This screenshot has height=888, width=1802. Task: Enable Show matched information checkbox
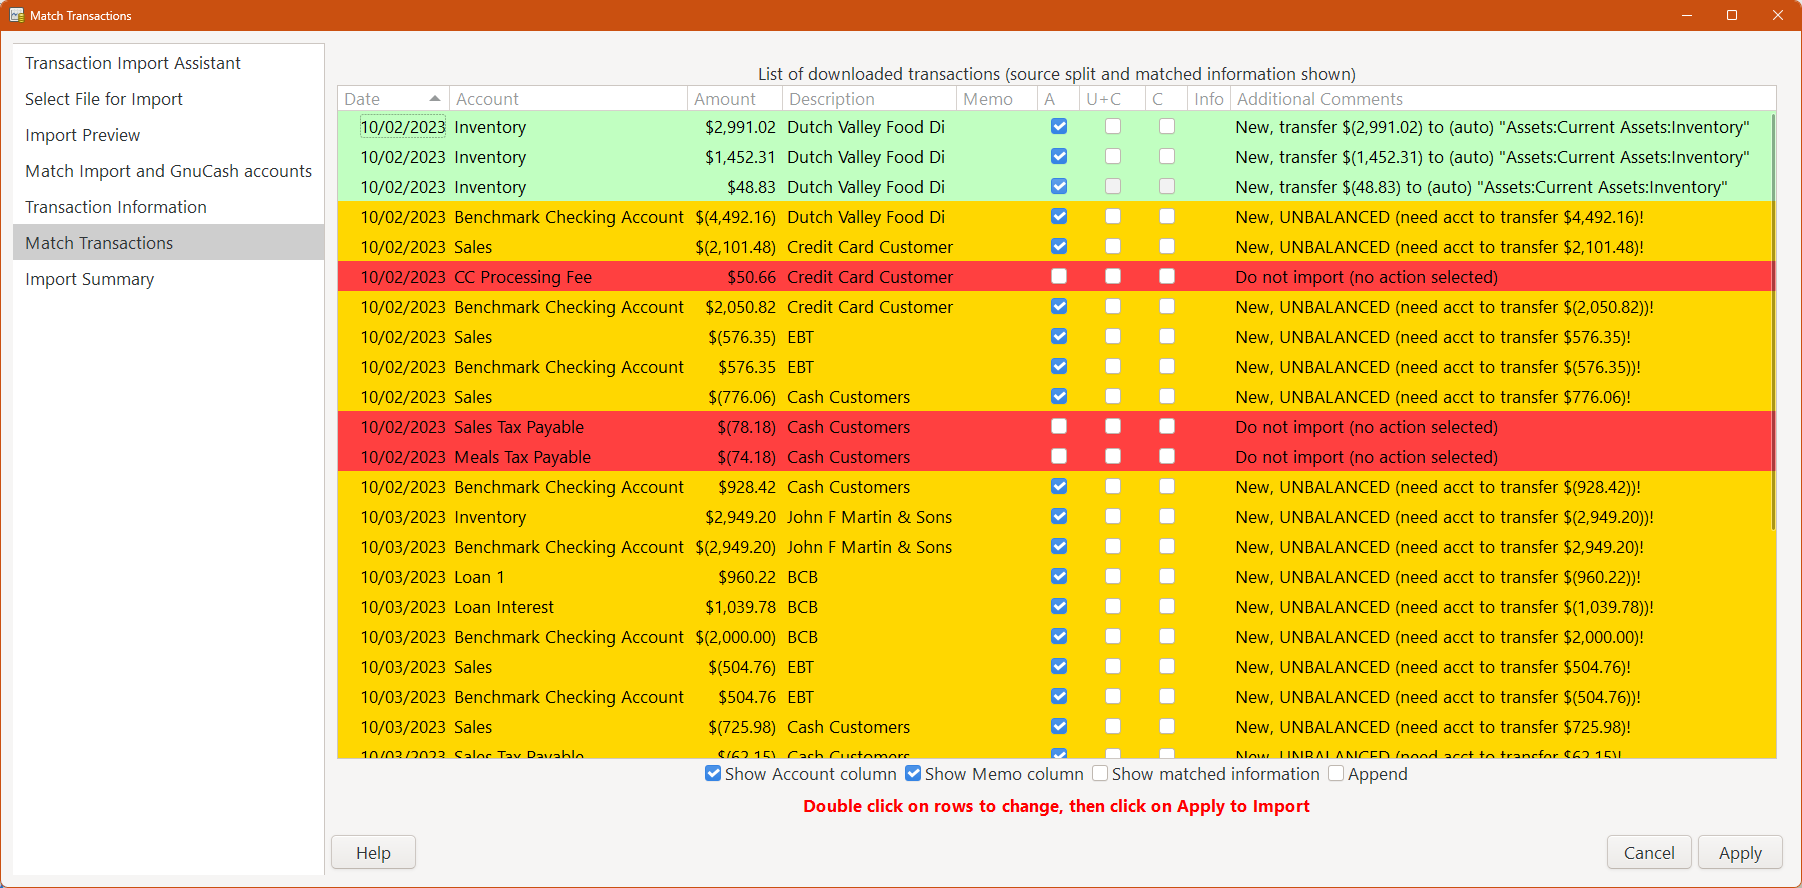click(x=1100, y=774)
